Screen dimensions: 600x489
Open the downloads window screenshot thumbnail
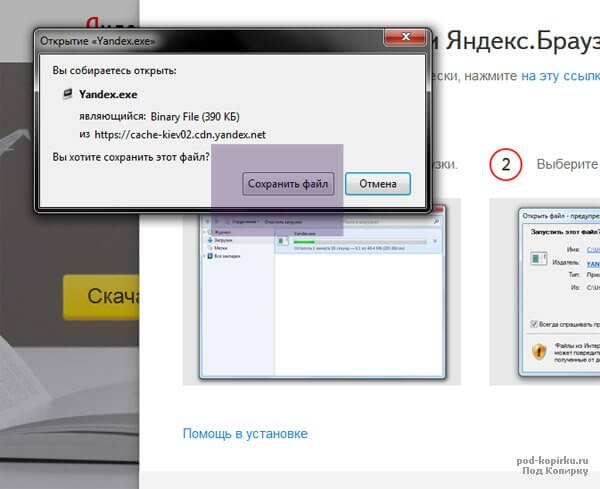[x=322, y=292]
